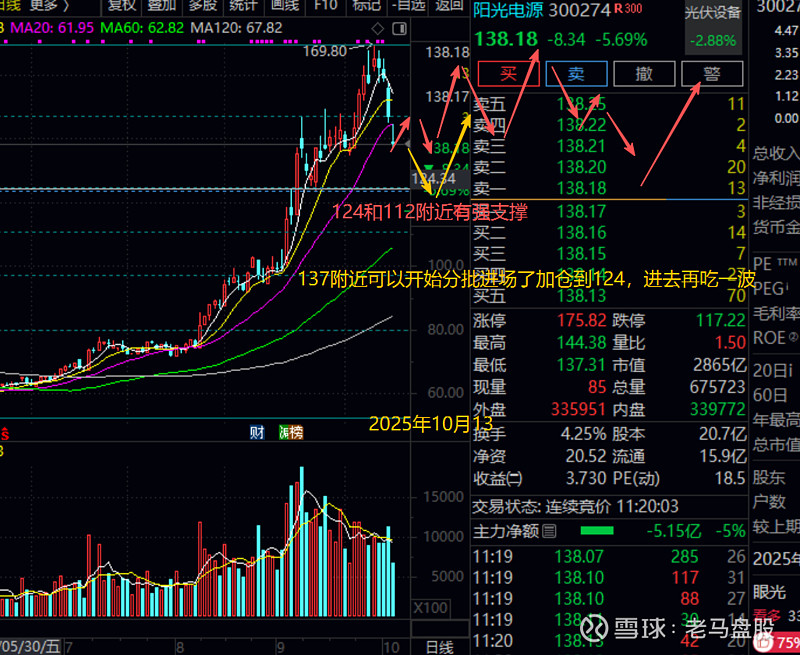The image size is (800, 655).
Task: Click the 换手 4.25% value
Action: tap(584, 434)
